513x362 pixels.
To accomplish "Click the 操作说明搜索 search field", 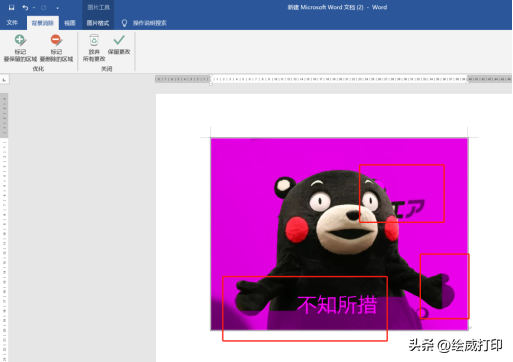I will (150, 23).
